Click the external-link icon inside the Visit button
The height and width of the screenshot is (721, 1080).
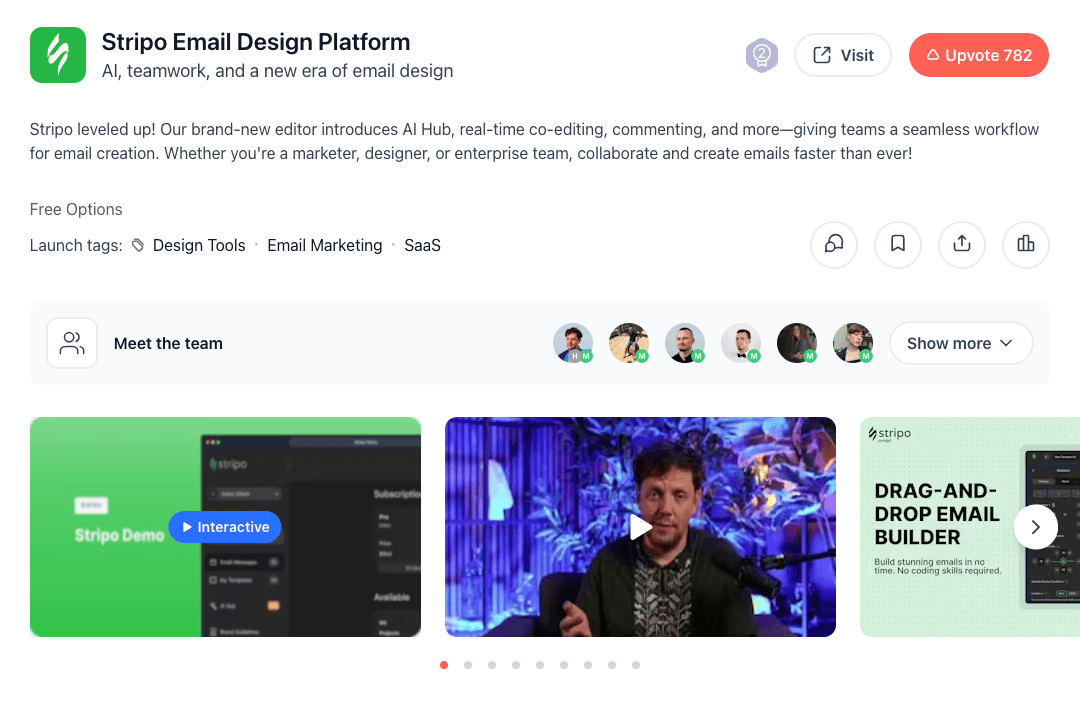click(x=822, y=55)
